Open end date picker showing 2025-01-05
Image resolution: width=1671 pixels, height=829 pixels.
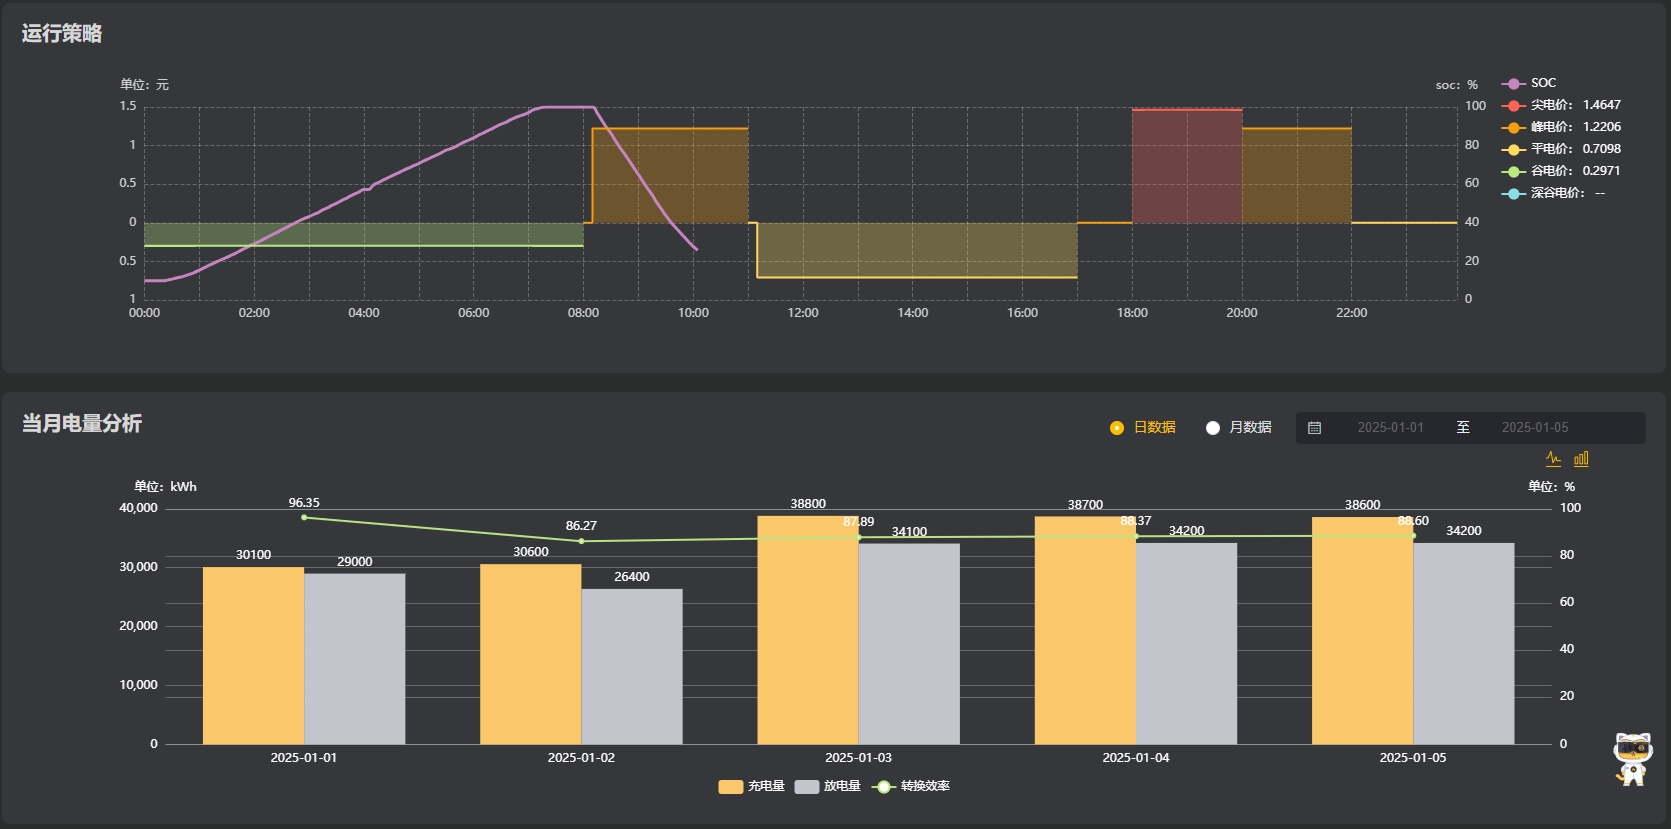(x=1534, y=428)
